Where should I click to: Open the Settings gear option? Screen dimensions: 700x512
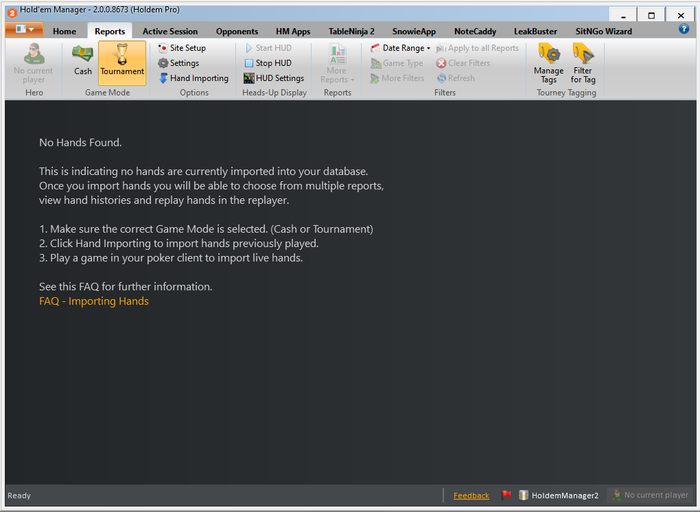coord(179,63)
